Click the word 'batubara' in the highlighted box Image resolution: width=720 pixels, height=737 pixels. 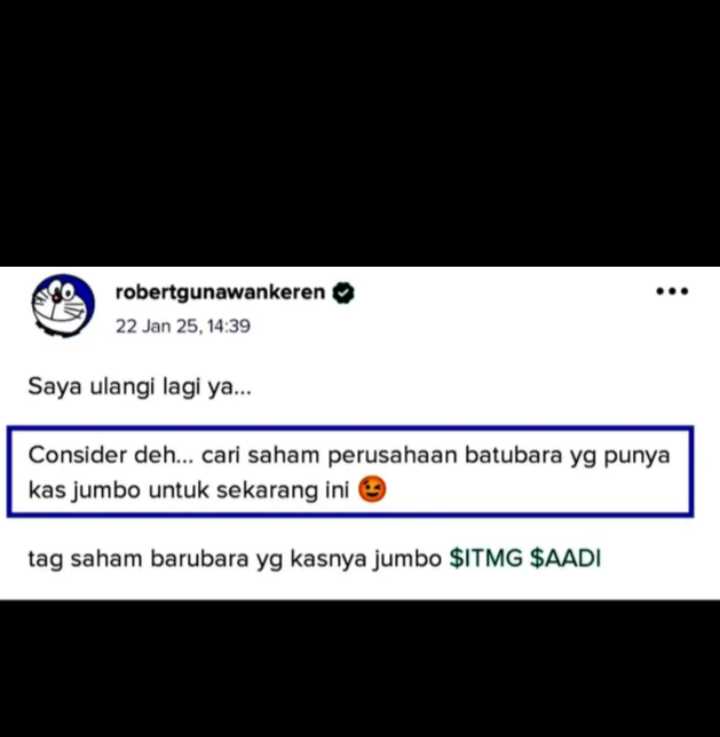tap(513, 455)
